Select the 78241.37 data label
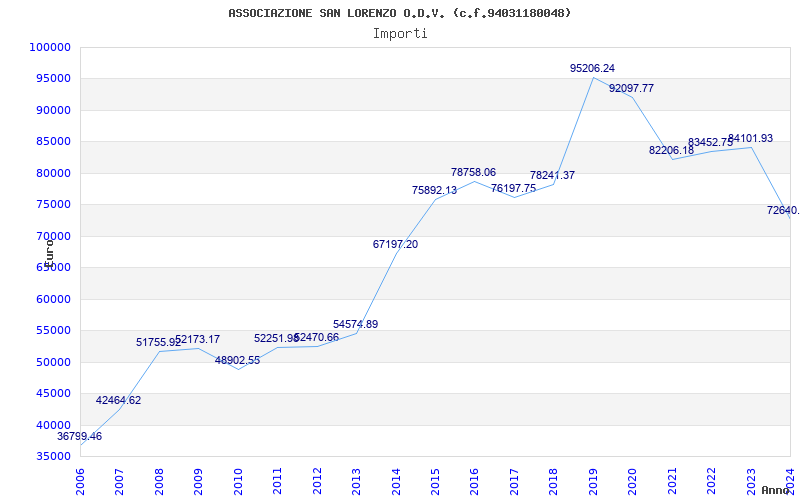 pyautogui.click(x=553, y=176)
